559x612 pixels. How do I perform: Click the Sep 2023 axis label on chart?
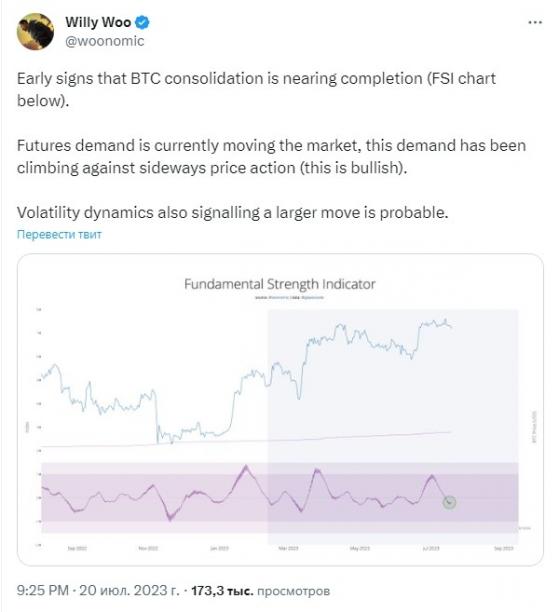pos(504,548)
